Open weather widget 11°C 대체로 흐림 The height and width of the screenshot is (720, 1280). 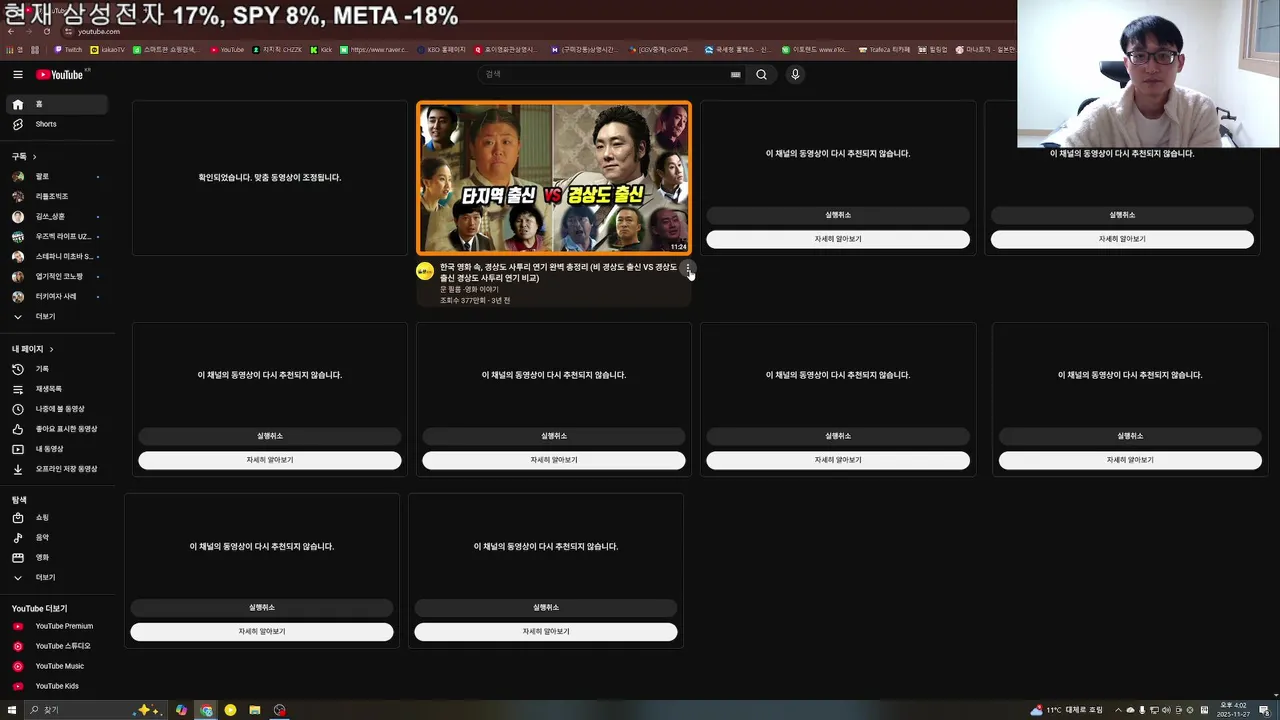click(1067, 710)
